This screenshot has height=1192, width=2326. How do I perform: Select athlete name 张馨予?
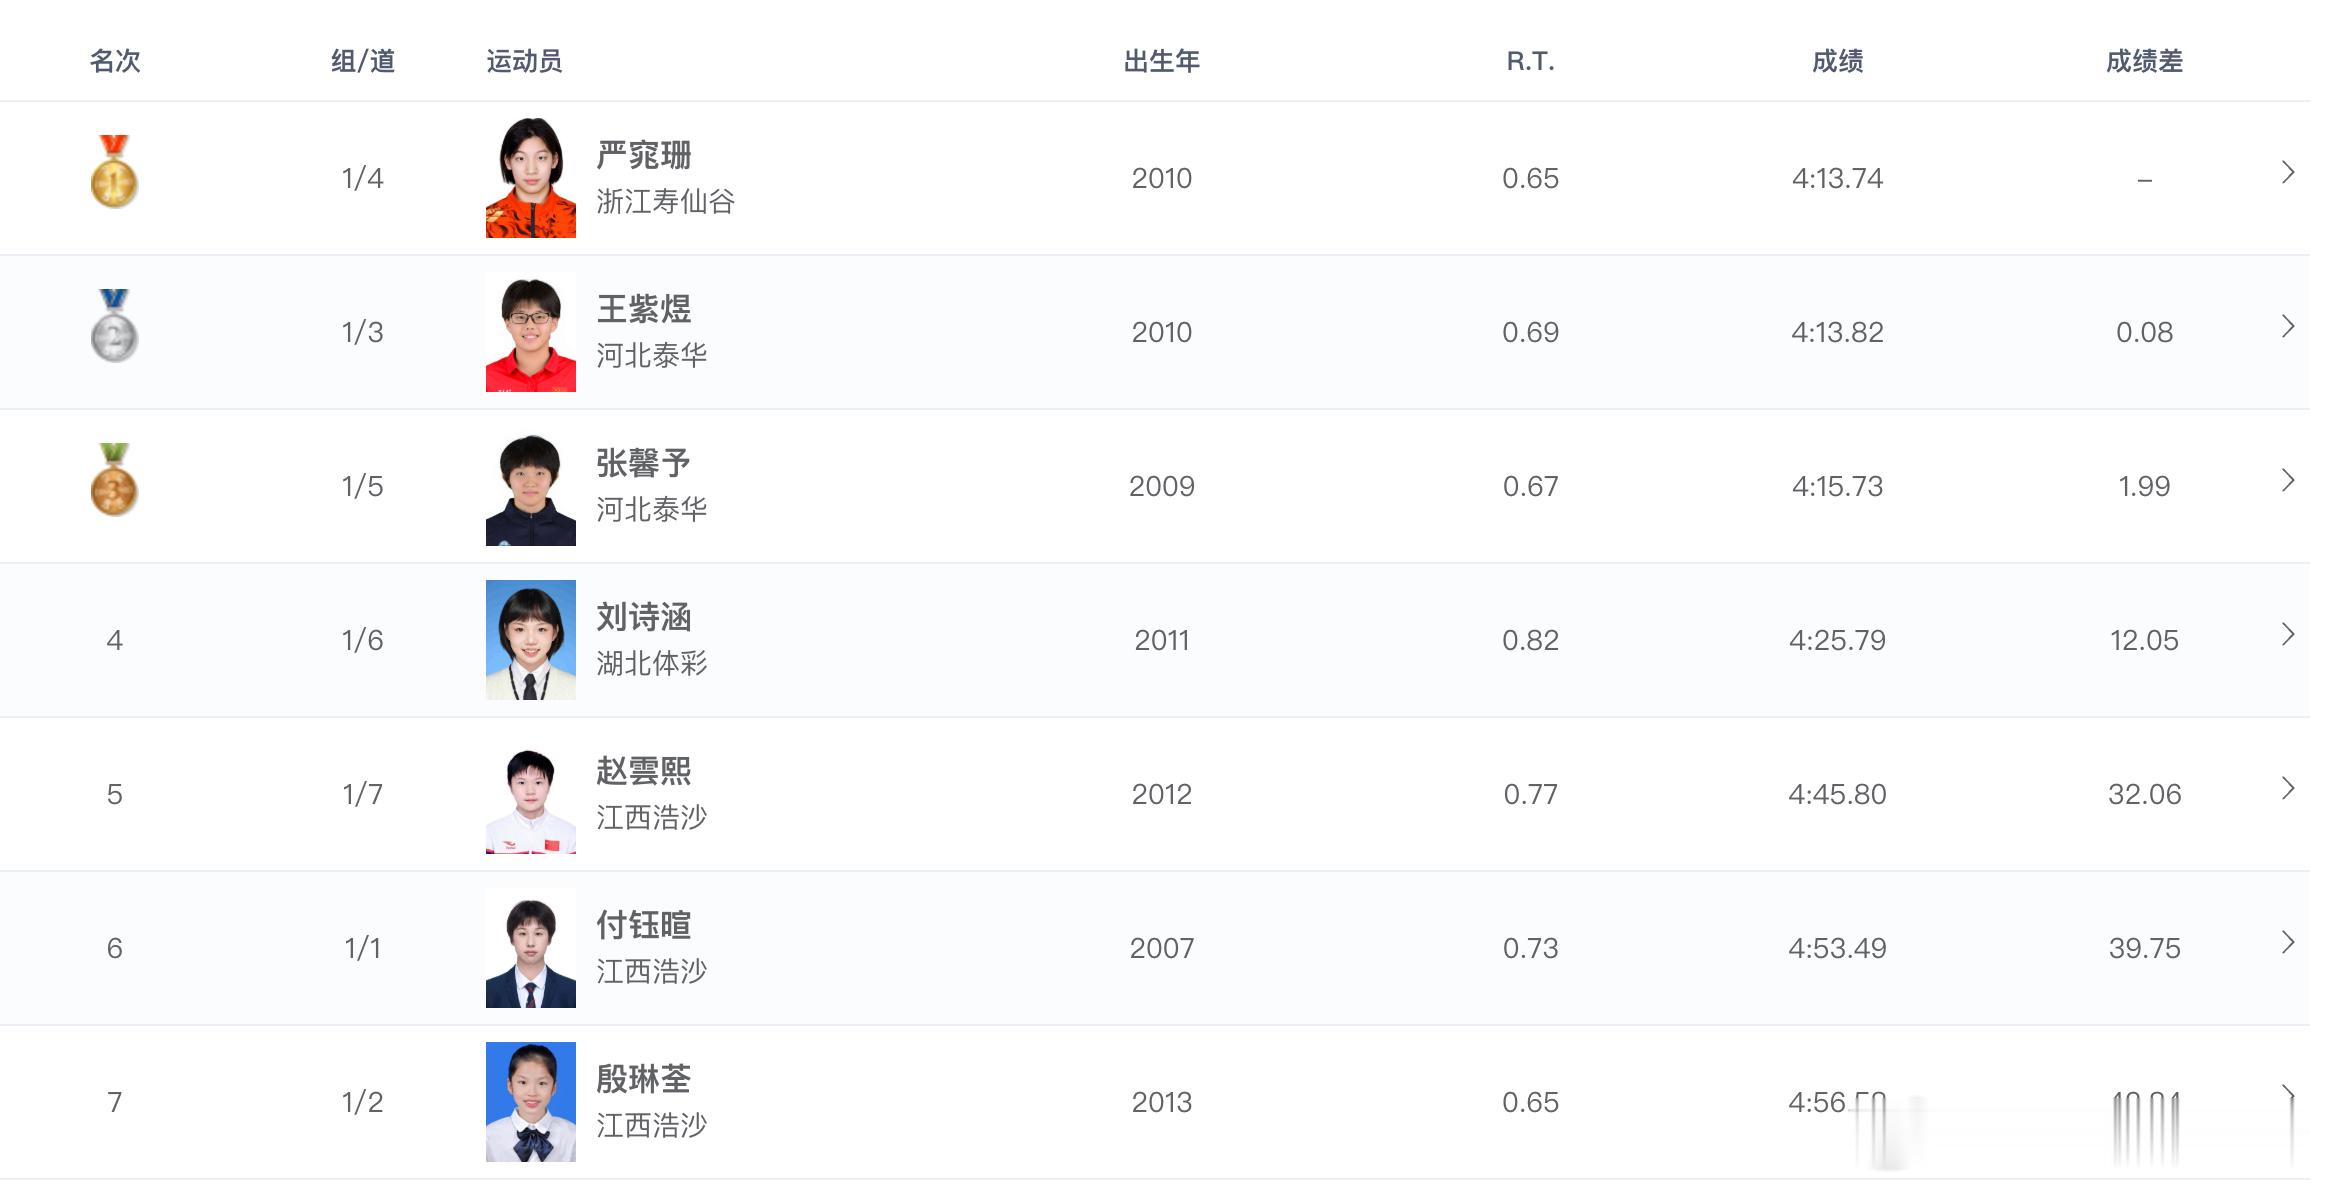[x=644, y=463]
